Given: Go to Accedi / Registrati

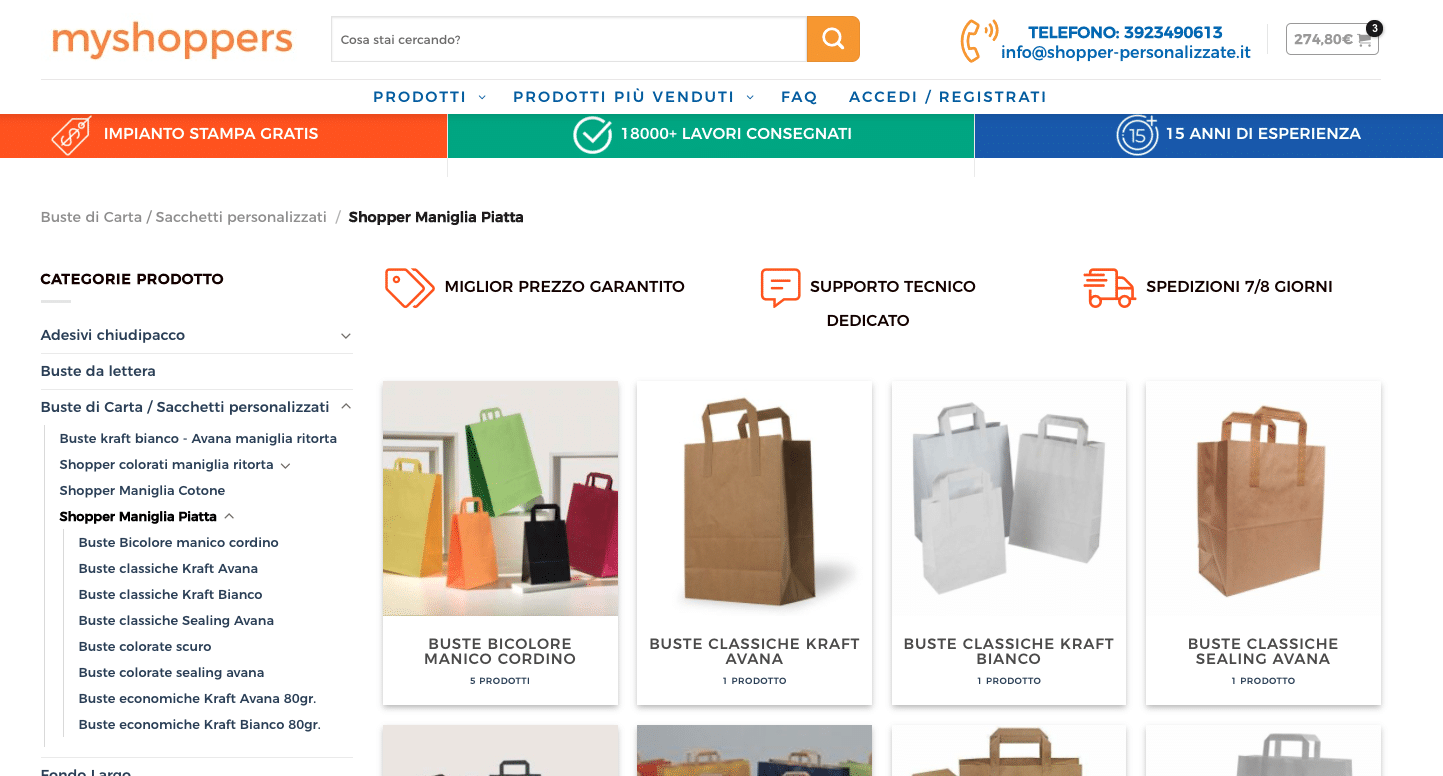Looking at the screenshot, I should point(948,97).
